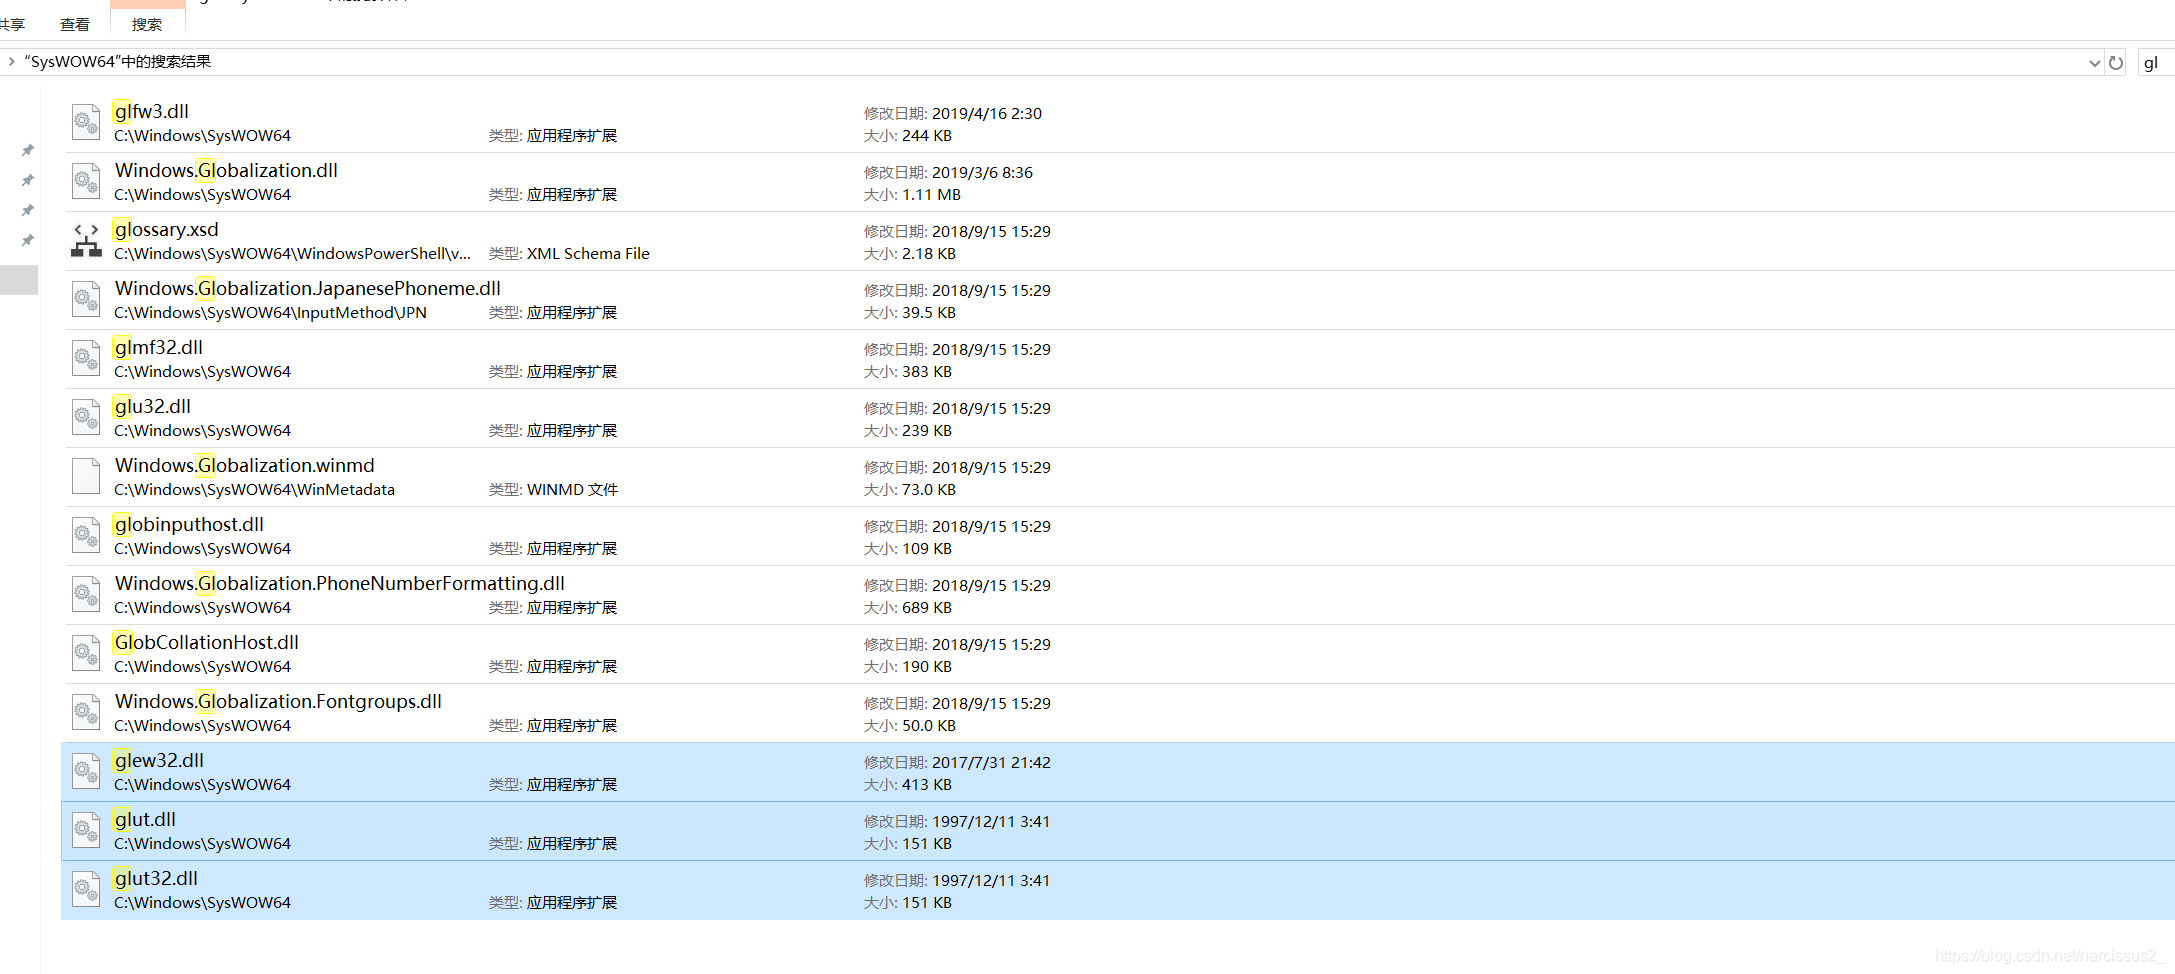
Task: Click the glut32.dll file icon
Action: click(86, 889)
